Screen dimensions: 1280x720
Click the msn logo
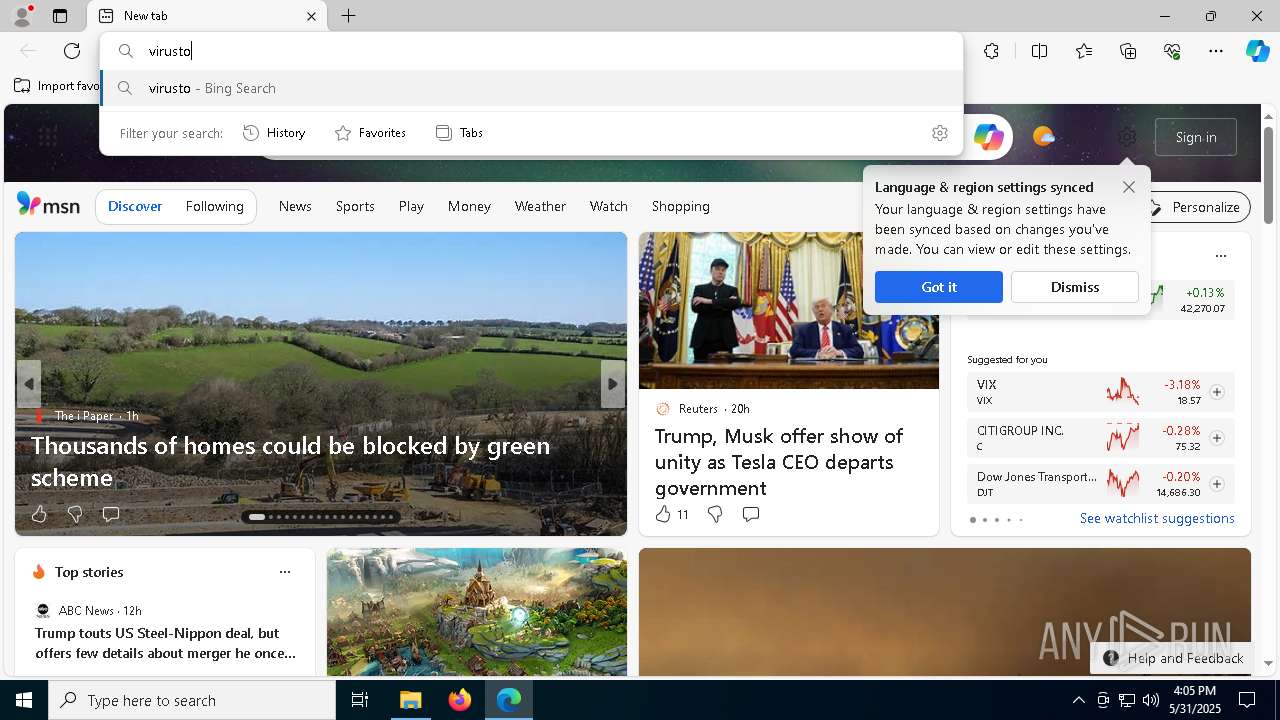pyautogui.click(x=48, y=205)
